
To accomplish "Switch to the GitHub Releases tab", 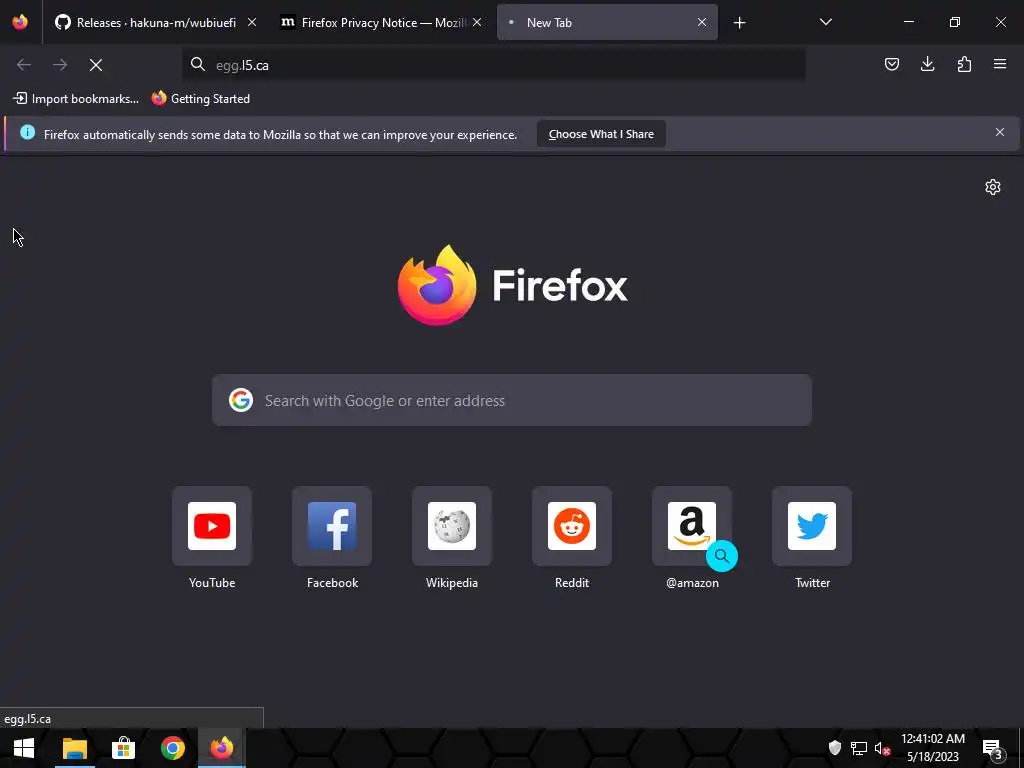I will click(x=155, y=22).
